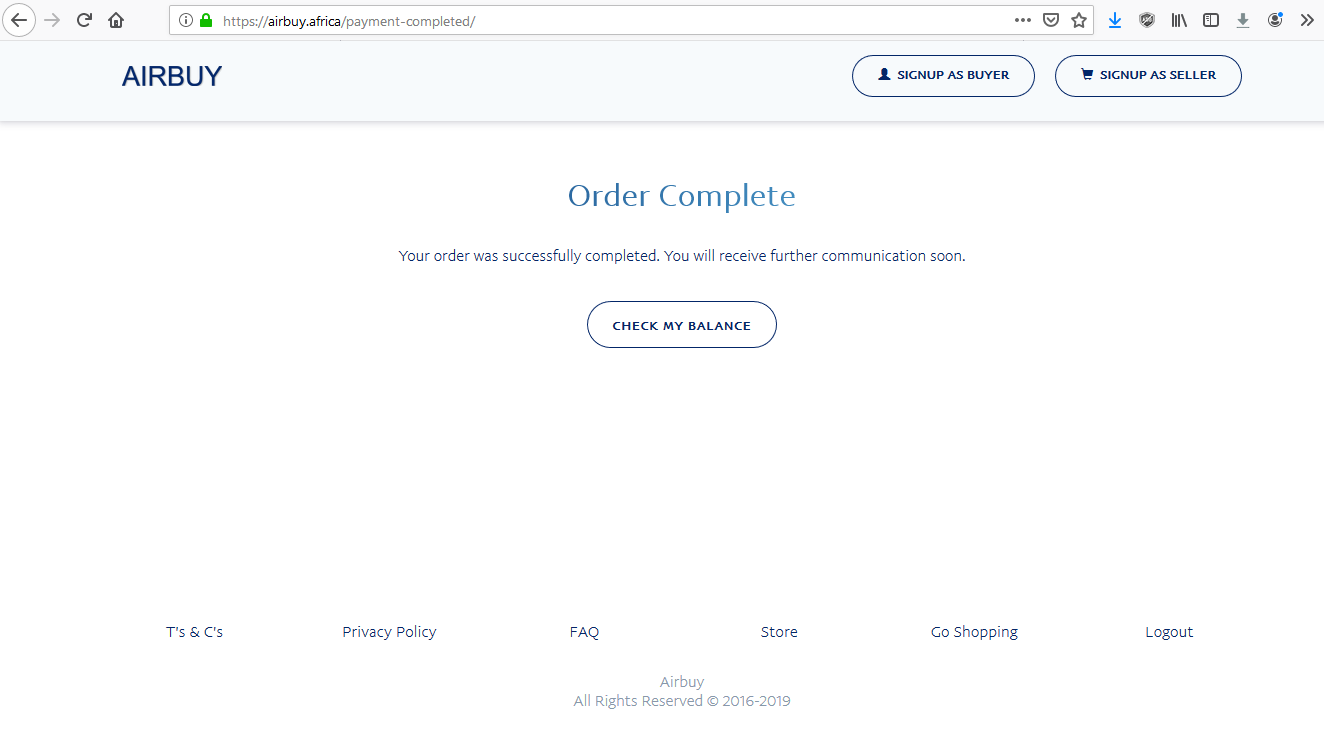1324x731 pixels.
Task: Click the green padlock security icon
Action: click(x=206, y=20)
